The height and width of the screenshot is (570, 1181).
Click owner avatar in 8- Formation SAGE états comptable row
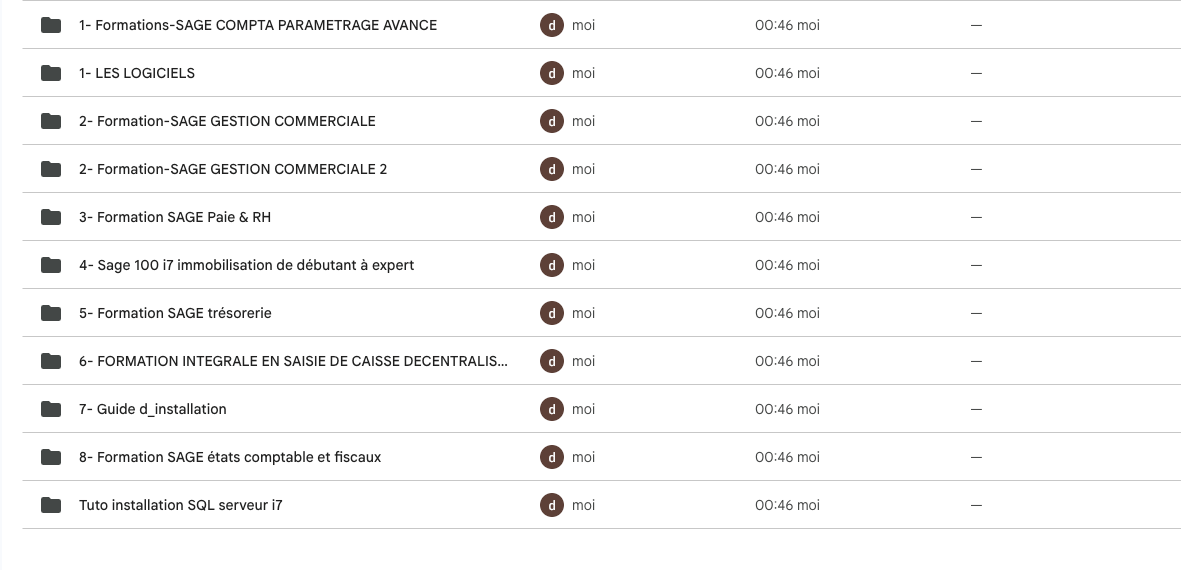[x=551, y=457]
